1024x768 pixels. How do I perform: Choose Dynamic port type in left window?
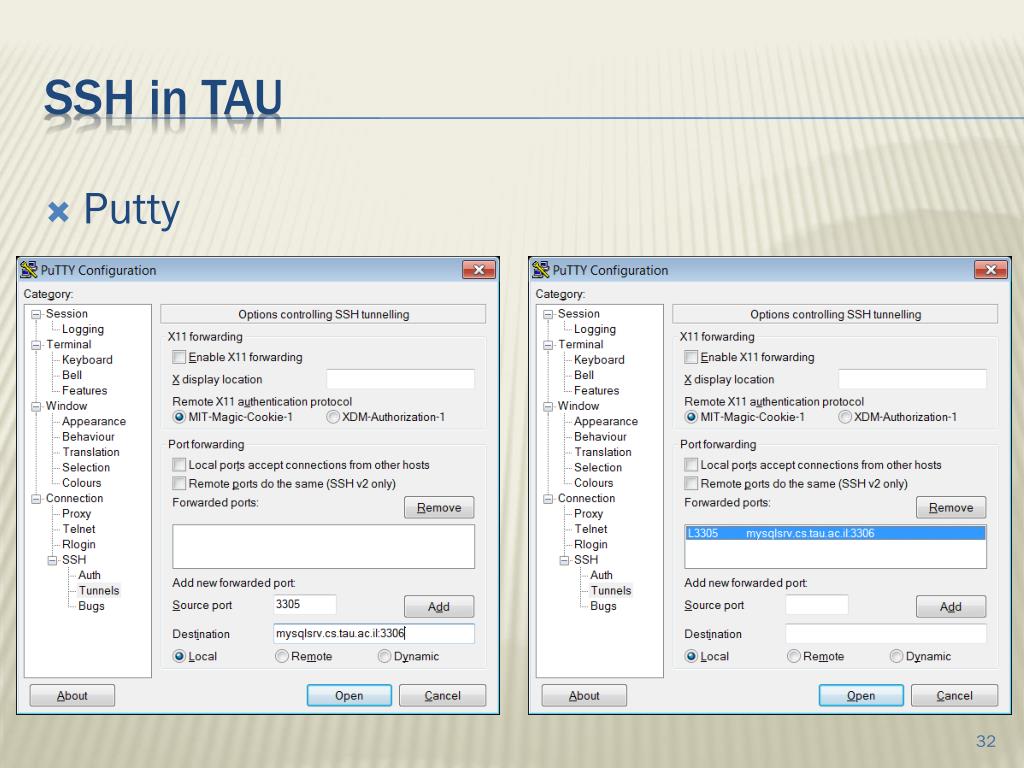(x=384, y=656)
